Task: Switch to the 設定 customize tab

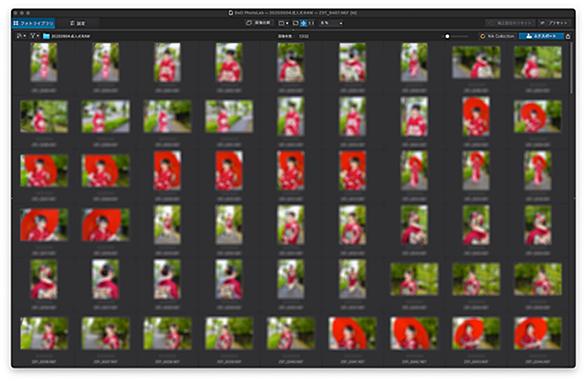Action: (x=78, y=23)
